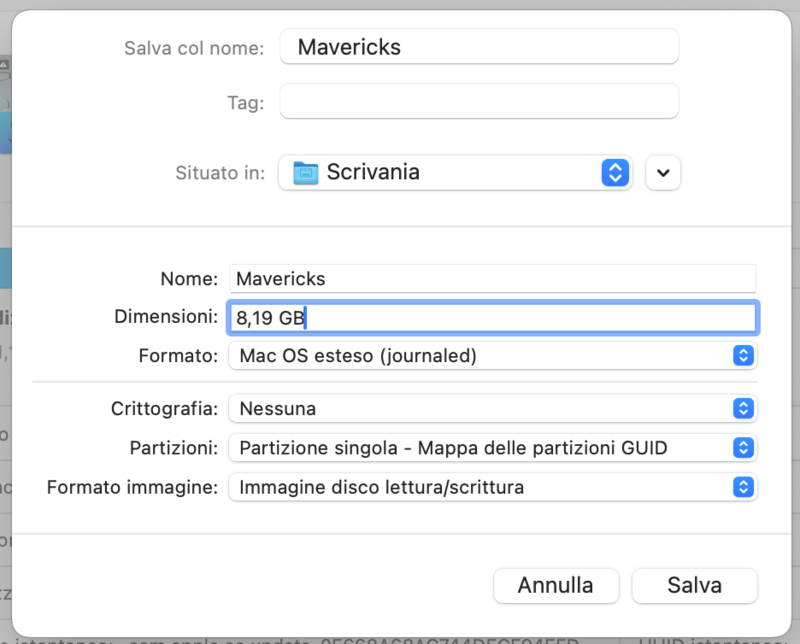The width and height of the screenshot is (800, 644).
Task: Click the Nome field containing Mavericks
Action: pyautogui.click(x=492, y=279)
